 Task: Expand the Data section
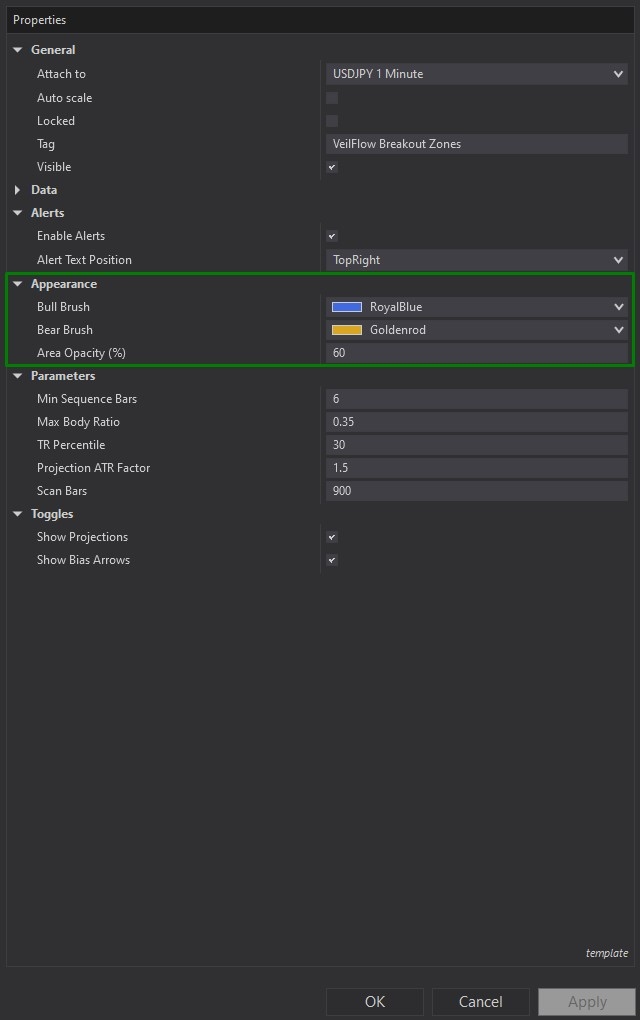pyautogui.click(x=17, y=189)
